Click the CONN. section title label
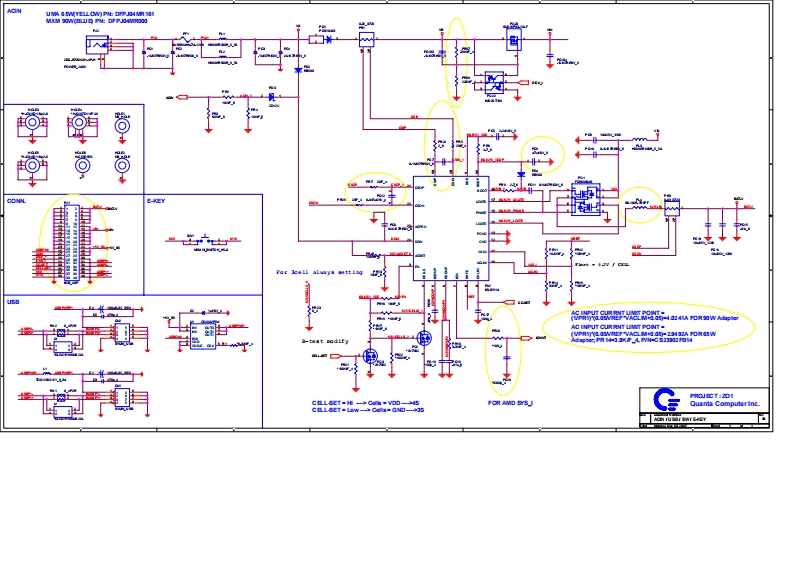Viewport: 793px width, 561px height. [x=17, y=200]
